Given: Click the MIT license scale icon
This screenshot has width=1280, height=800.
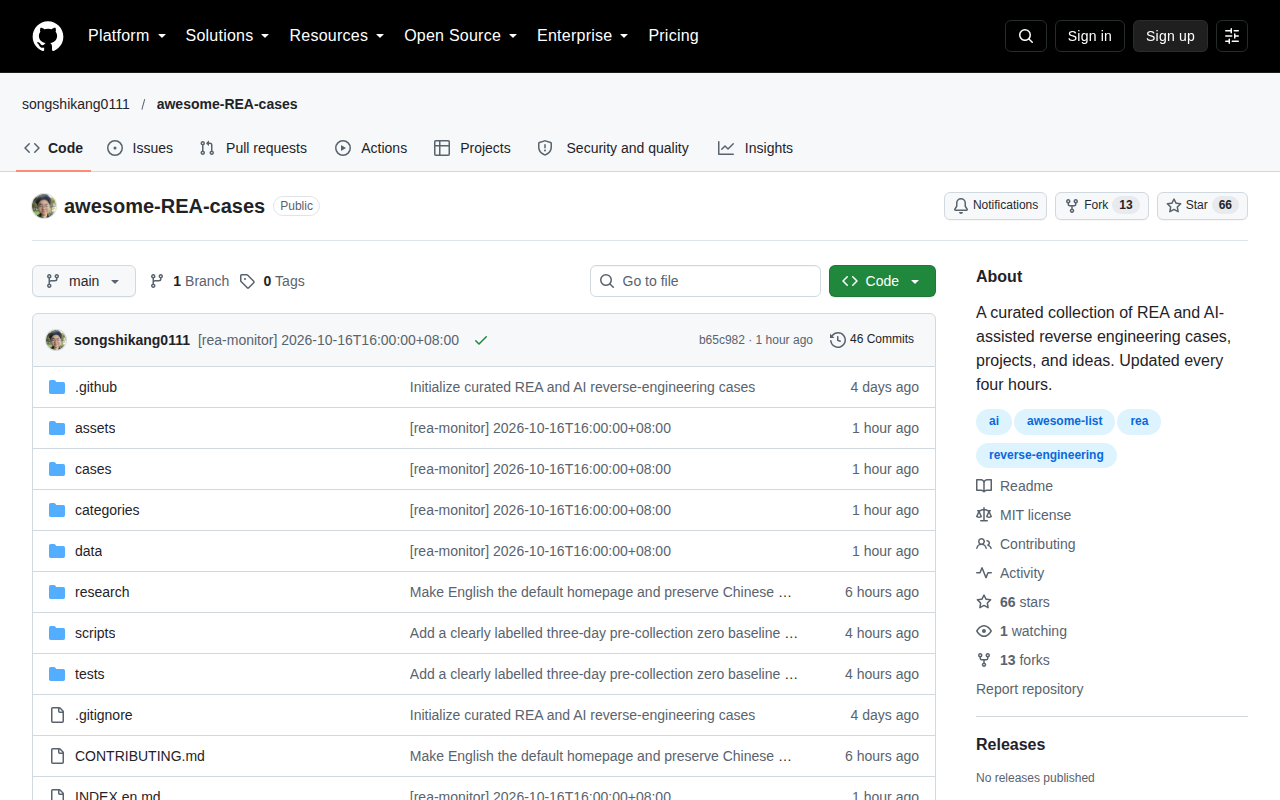Looking at the screenshot, I should click(984, 515).
